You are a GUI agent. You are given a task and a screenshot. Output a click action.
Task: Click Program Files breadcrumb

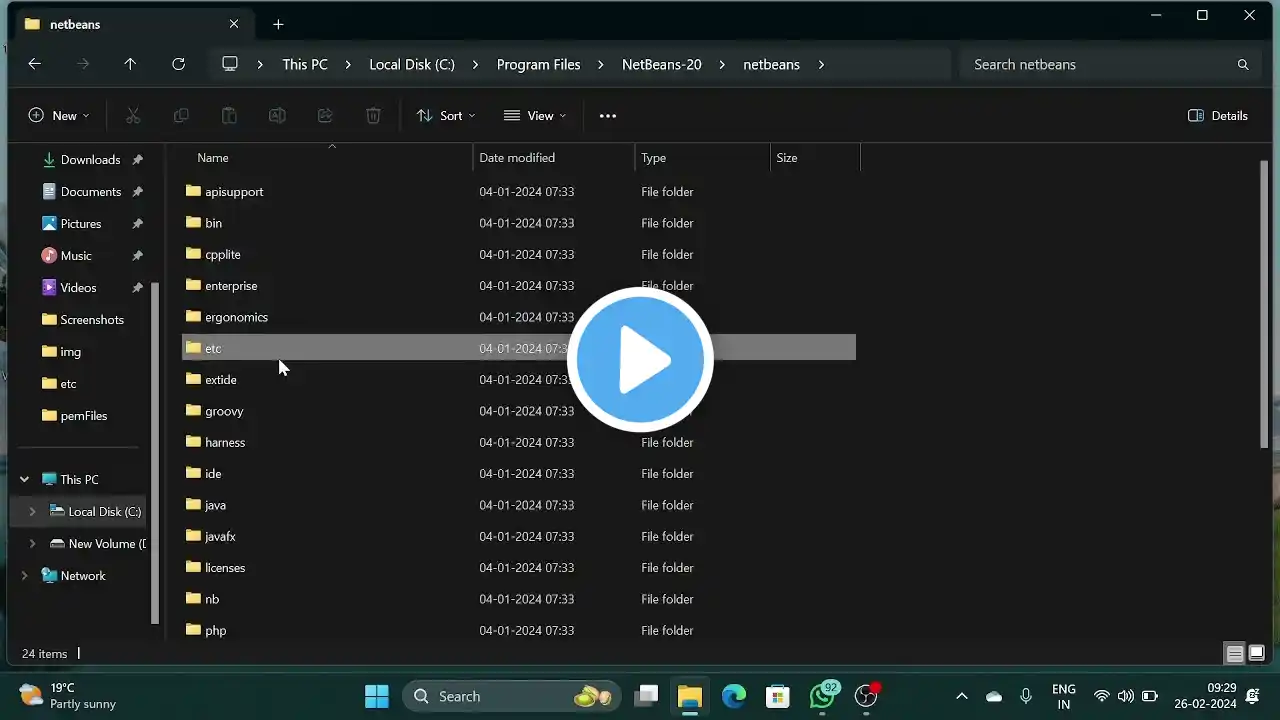[538, 64]
